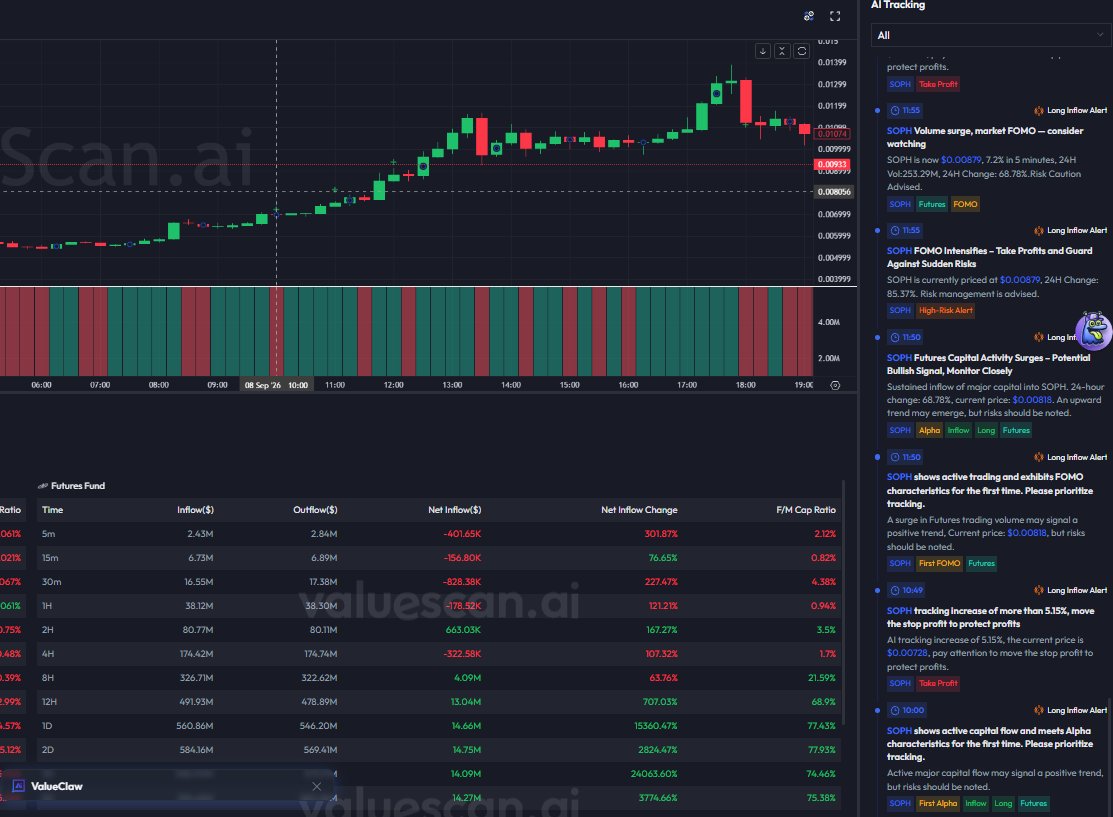
Task: Click clock icon on 10:00 alert
Action: coord(894,711)
